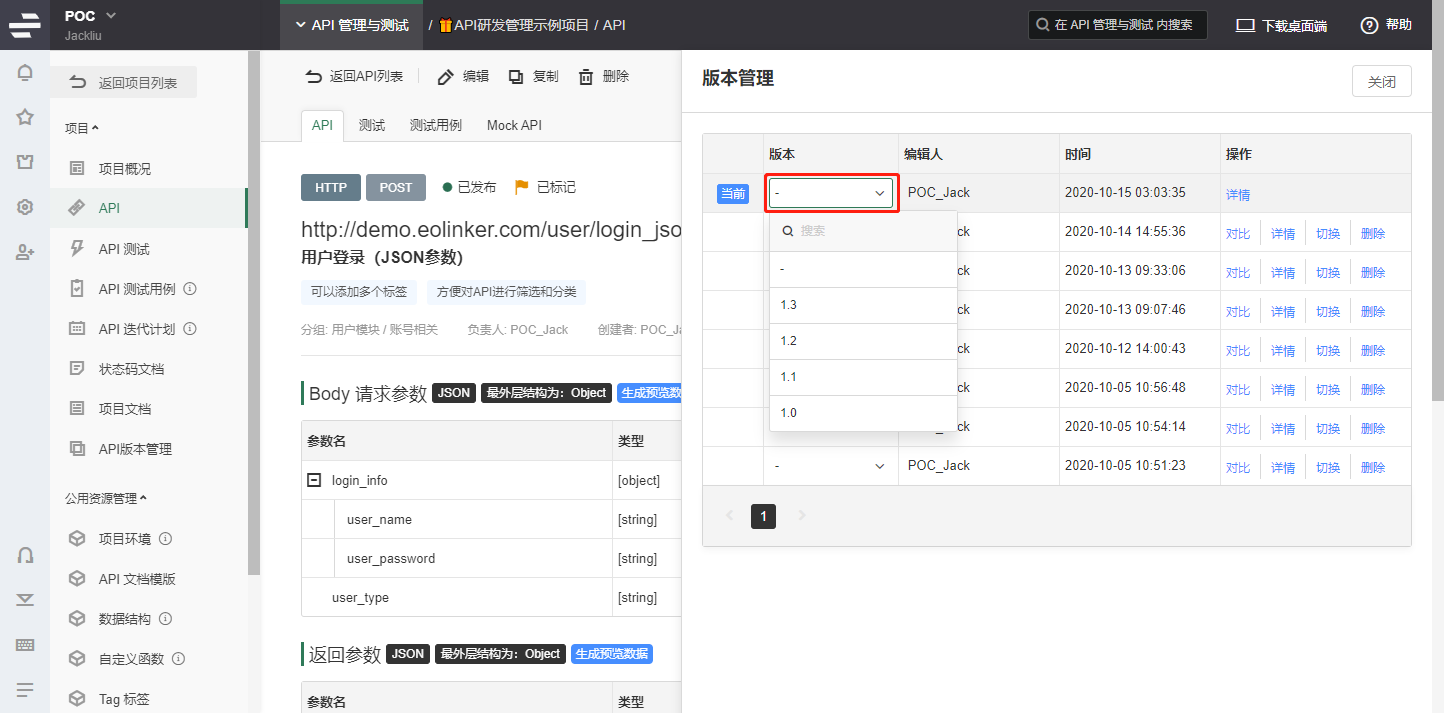Switch to the Mock API tab

coord(514,125)
